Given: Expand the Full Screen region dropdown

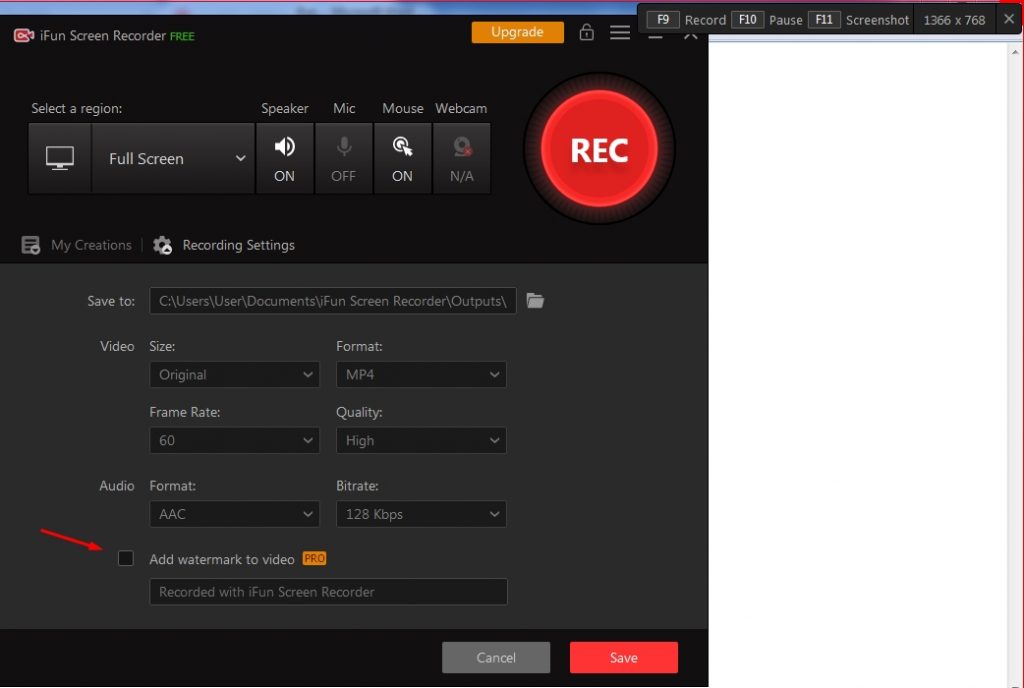Looking at the screenshot, I should click(x=173, y=158).
